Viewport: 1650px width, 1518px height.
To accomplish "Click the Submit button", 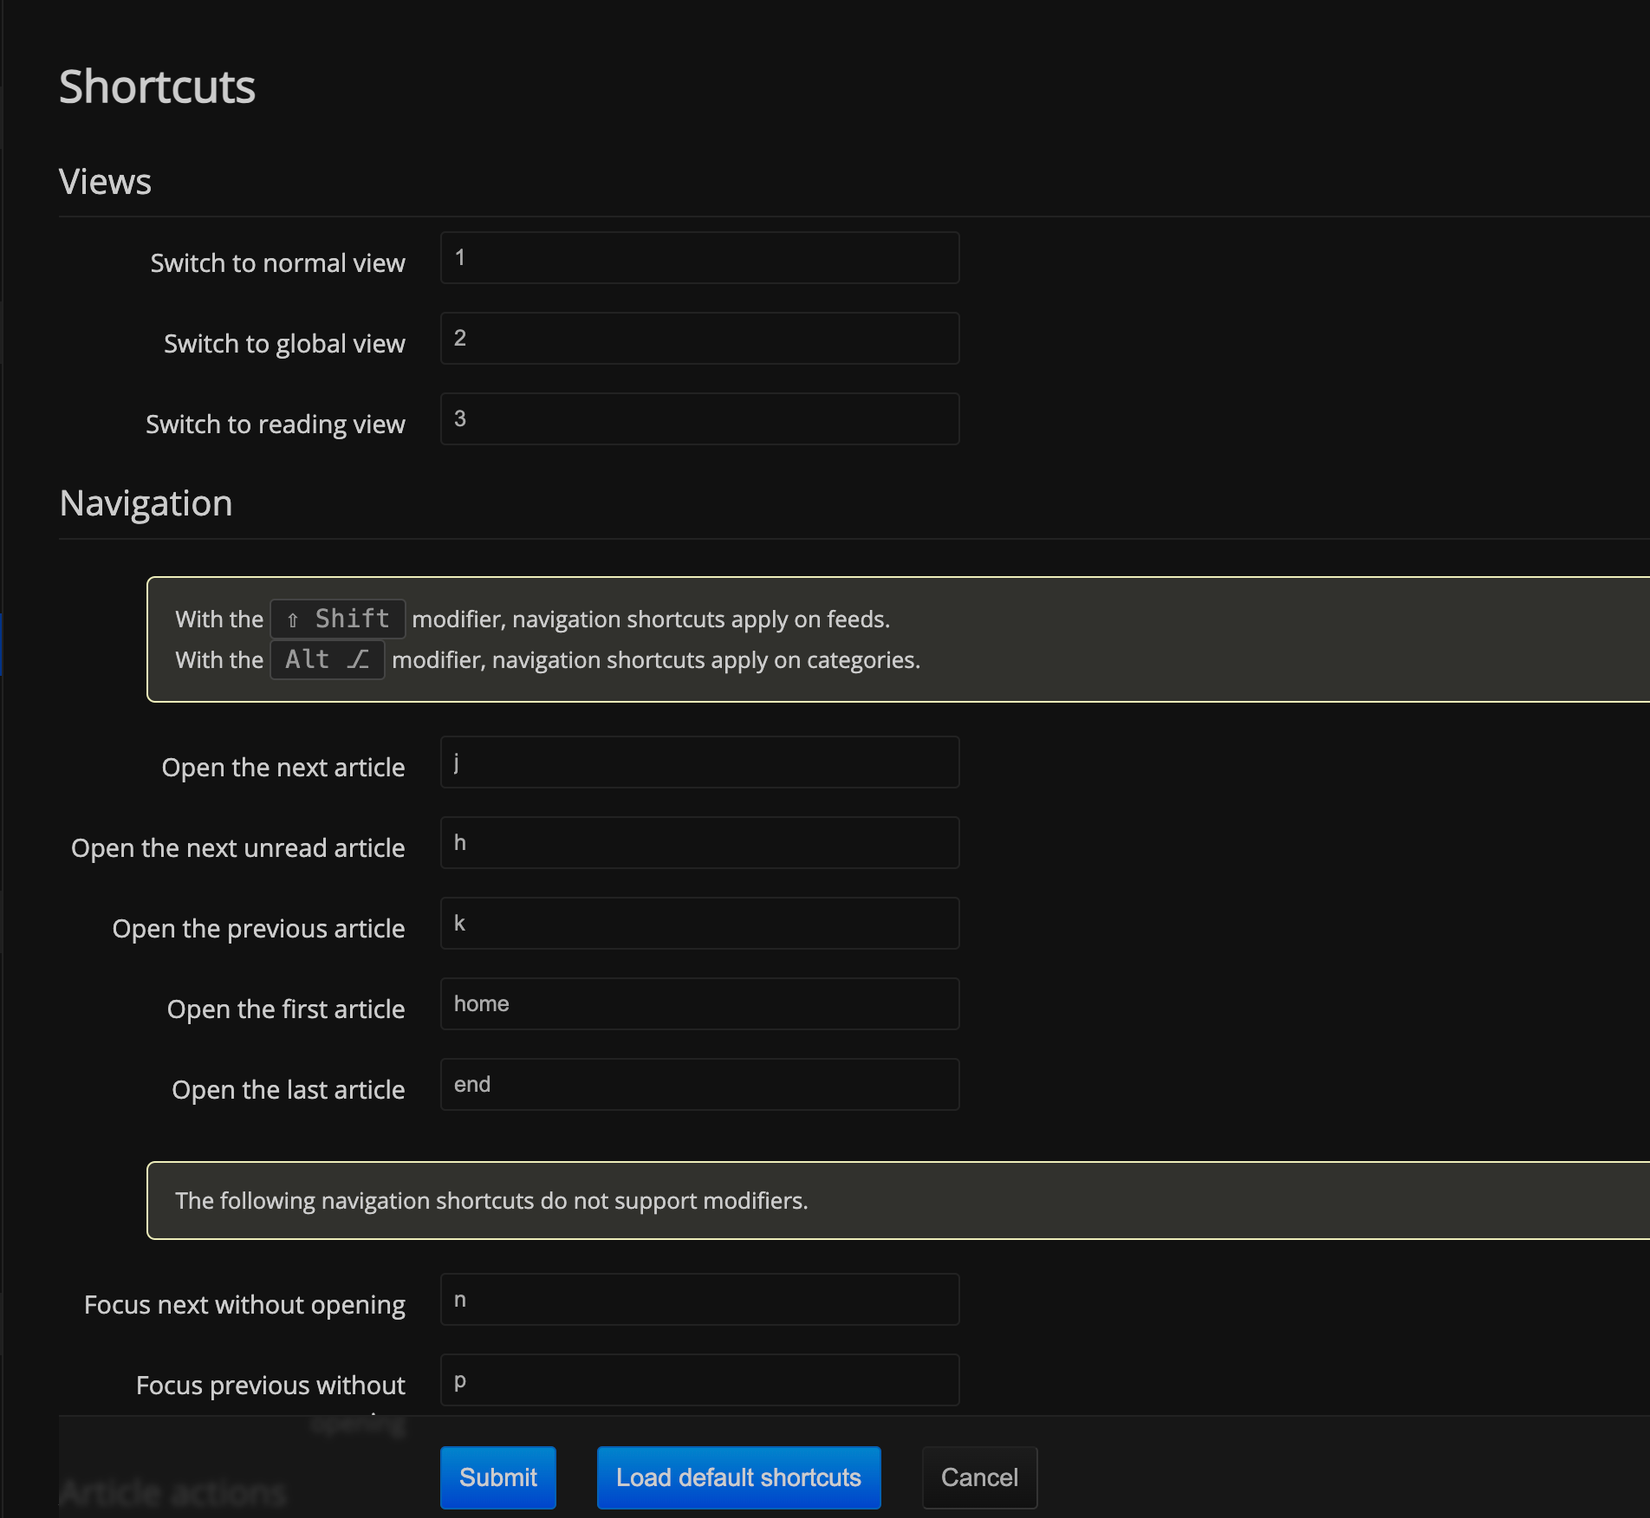I will (498, 1477).
